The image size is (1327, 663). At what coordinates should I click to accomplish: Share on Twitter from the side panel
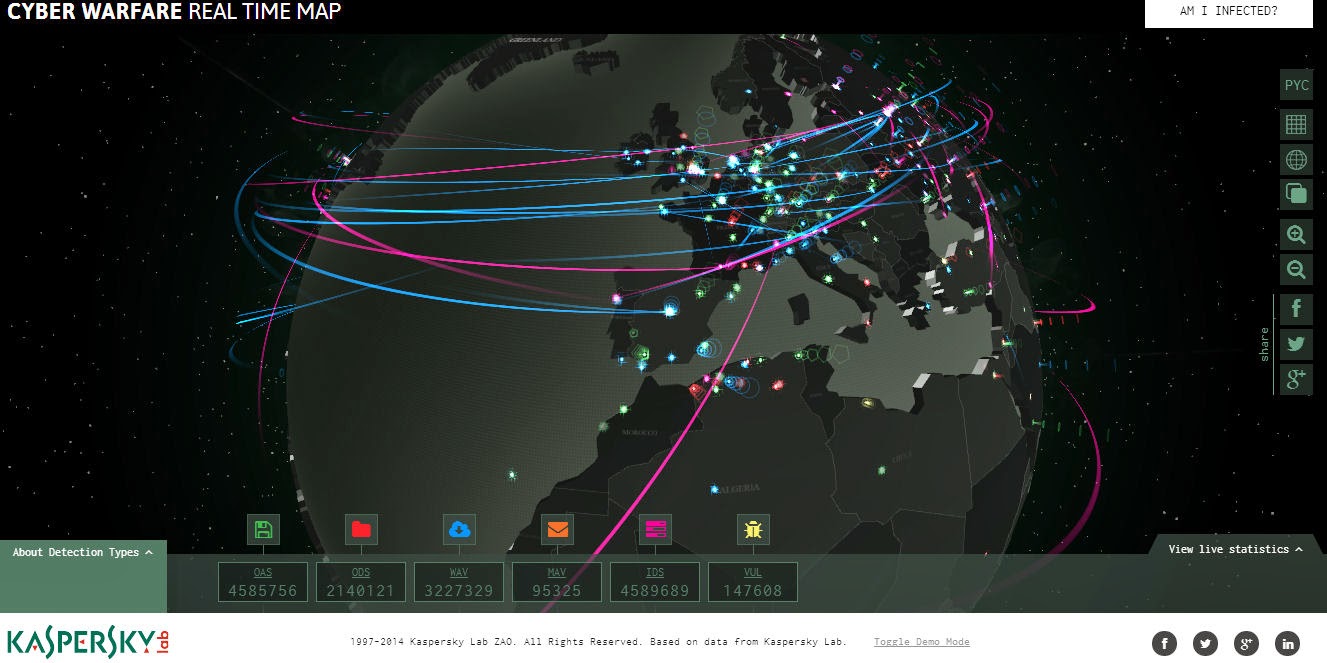pos(1296,344)
